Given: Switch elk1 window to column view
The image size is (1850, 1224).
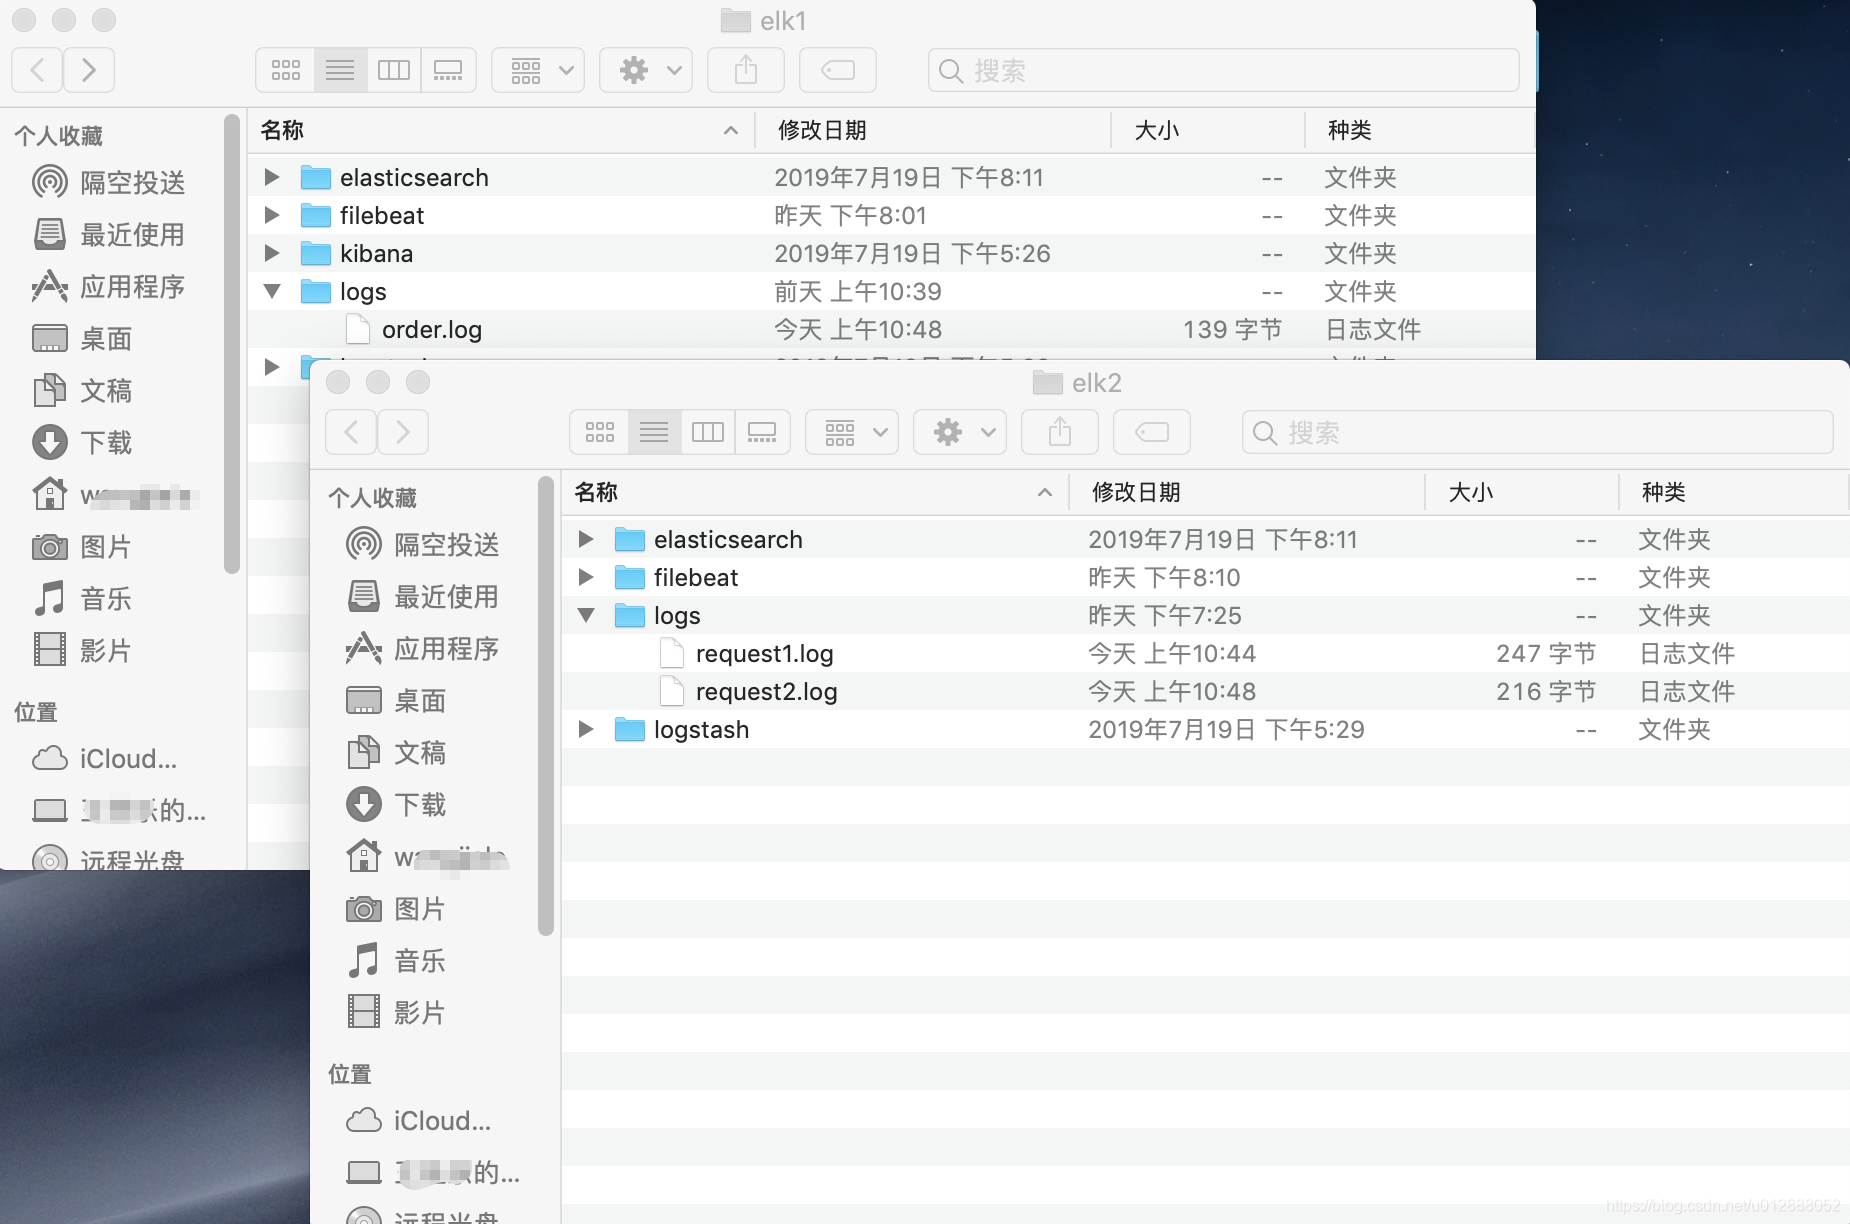Looking at the screenshot, I should [x=394, y=70].
